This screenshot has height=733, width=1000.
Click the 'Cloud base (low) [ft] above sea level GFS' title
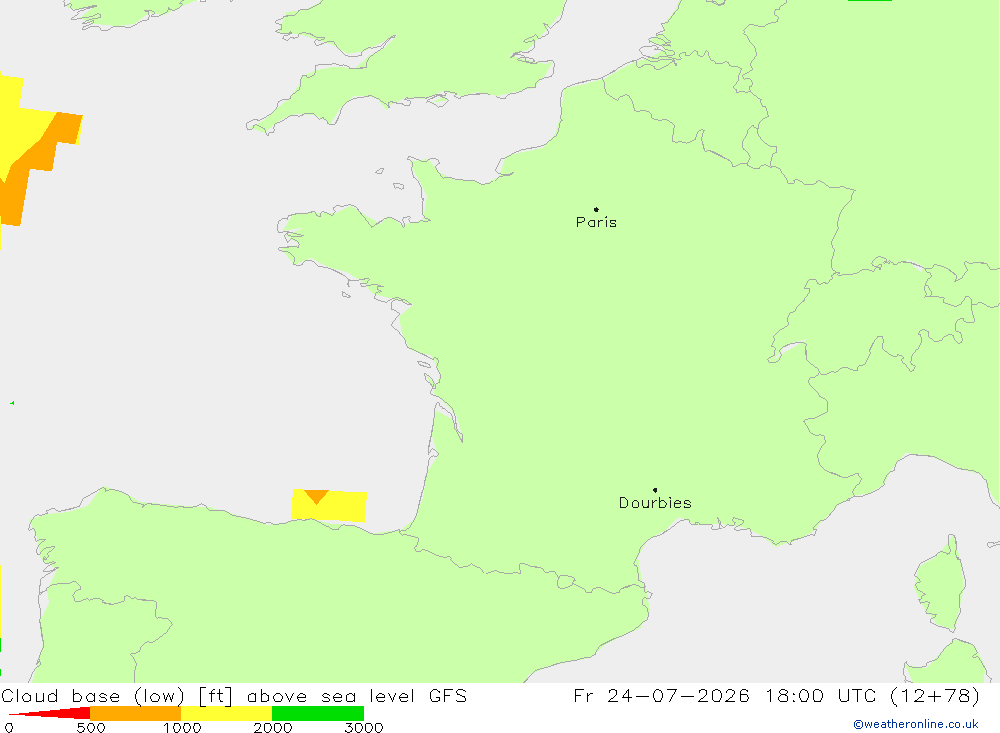[234, 696]
